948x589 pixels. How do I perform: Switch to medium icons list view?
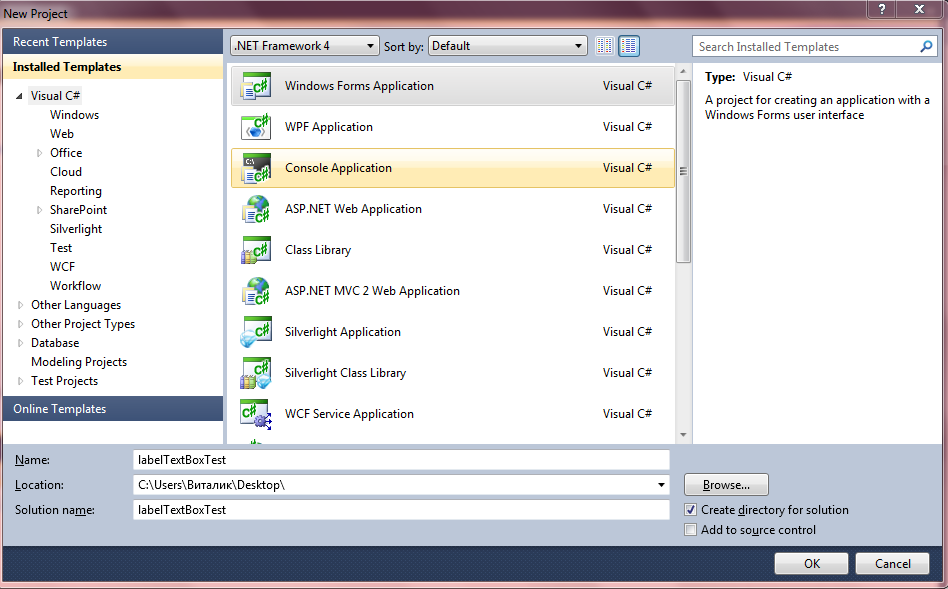pyautogui.click(x=629, y=46)
